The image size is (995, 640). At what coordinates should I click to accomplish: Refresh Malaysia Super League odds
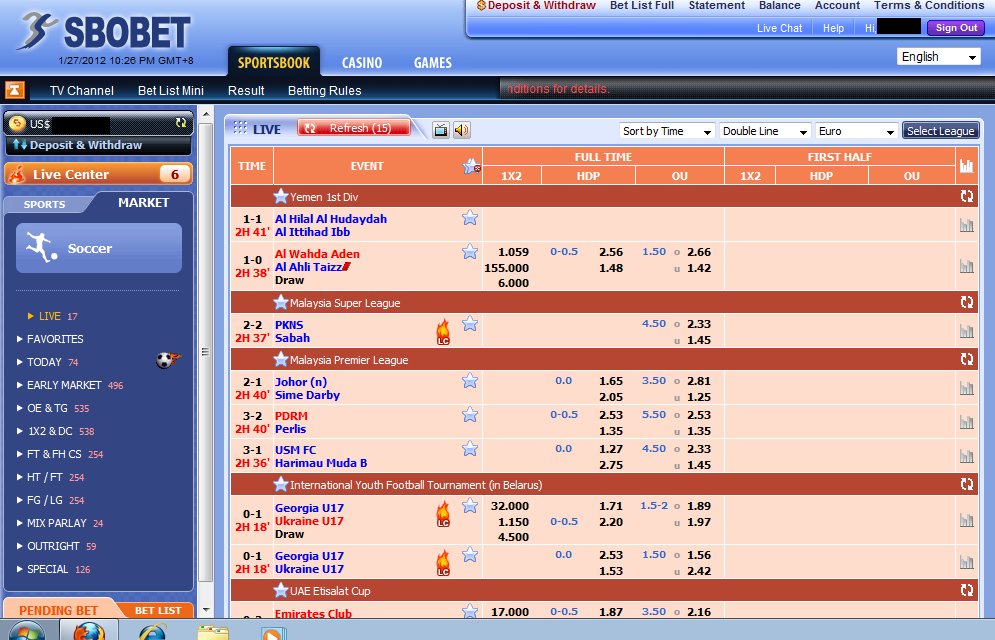(x=966, y=303)
